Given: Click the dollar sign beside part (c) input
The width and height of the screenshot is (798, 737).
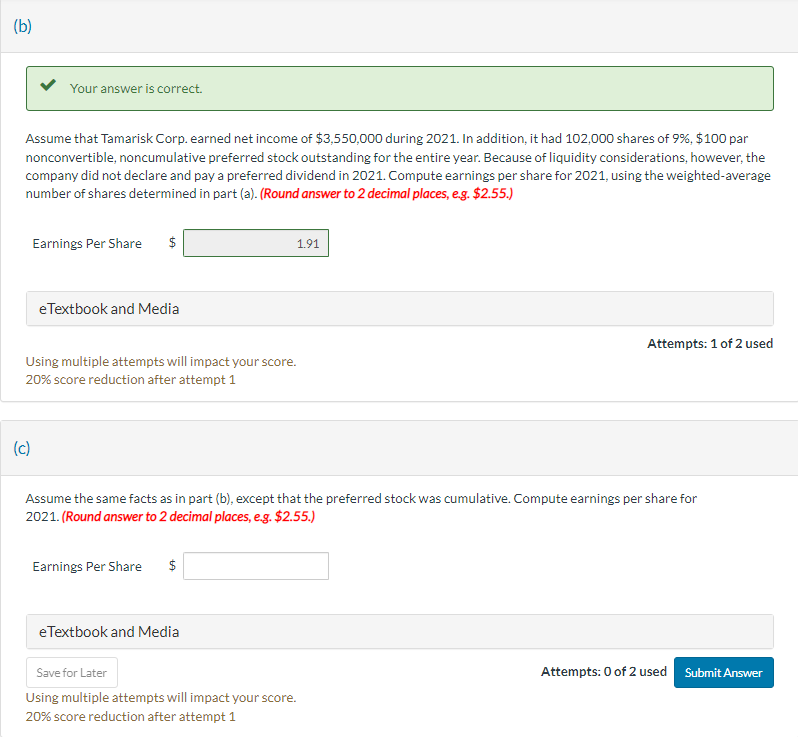Looking at the screenshot, I should click(x=172, y=565).
